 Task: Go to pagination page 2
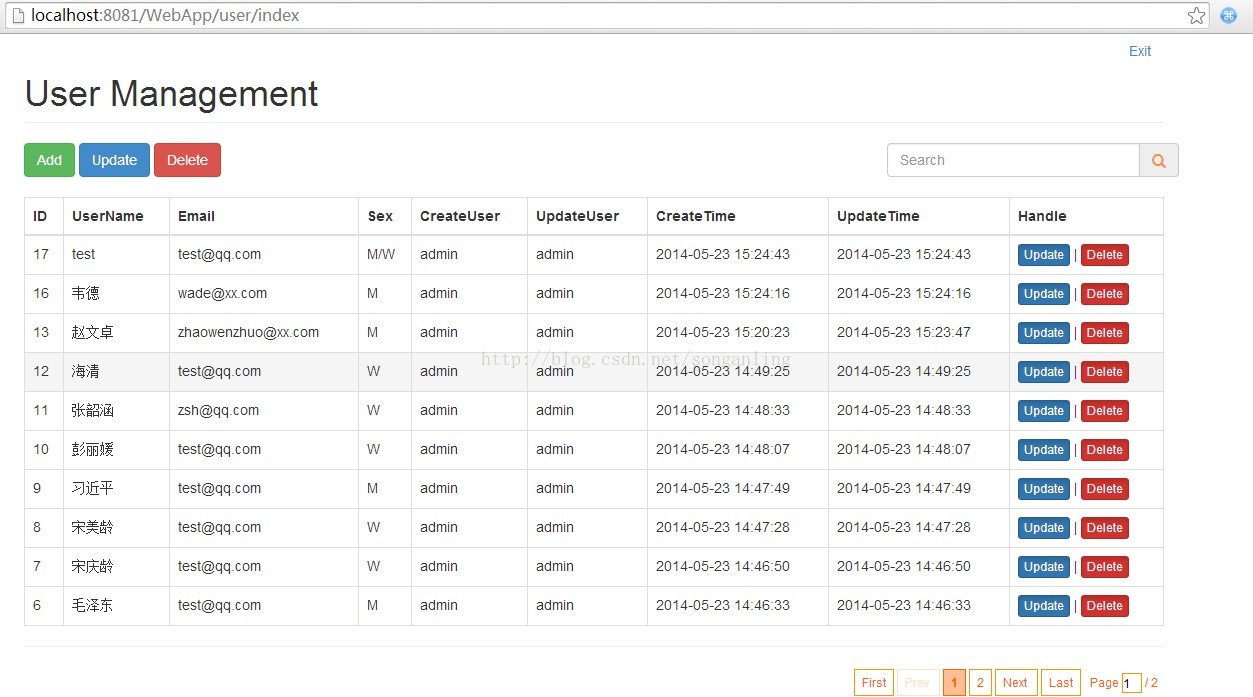click(x=980, y=683)
